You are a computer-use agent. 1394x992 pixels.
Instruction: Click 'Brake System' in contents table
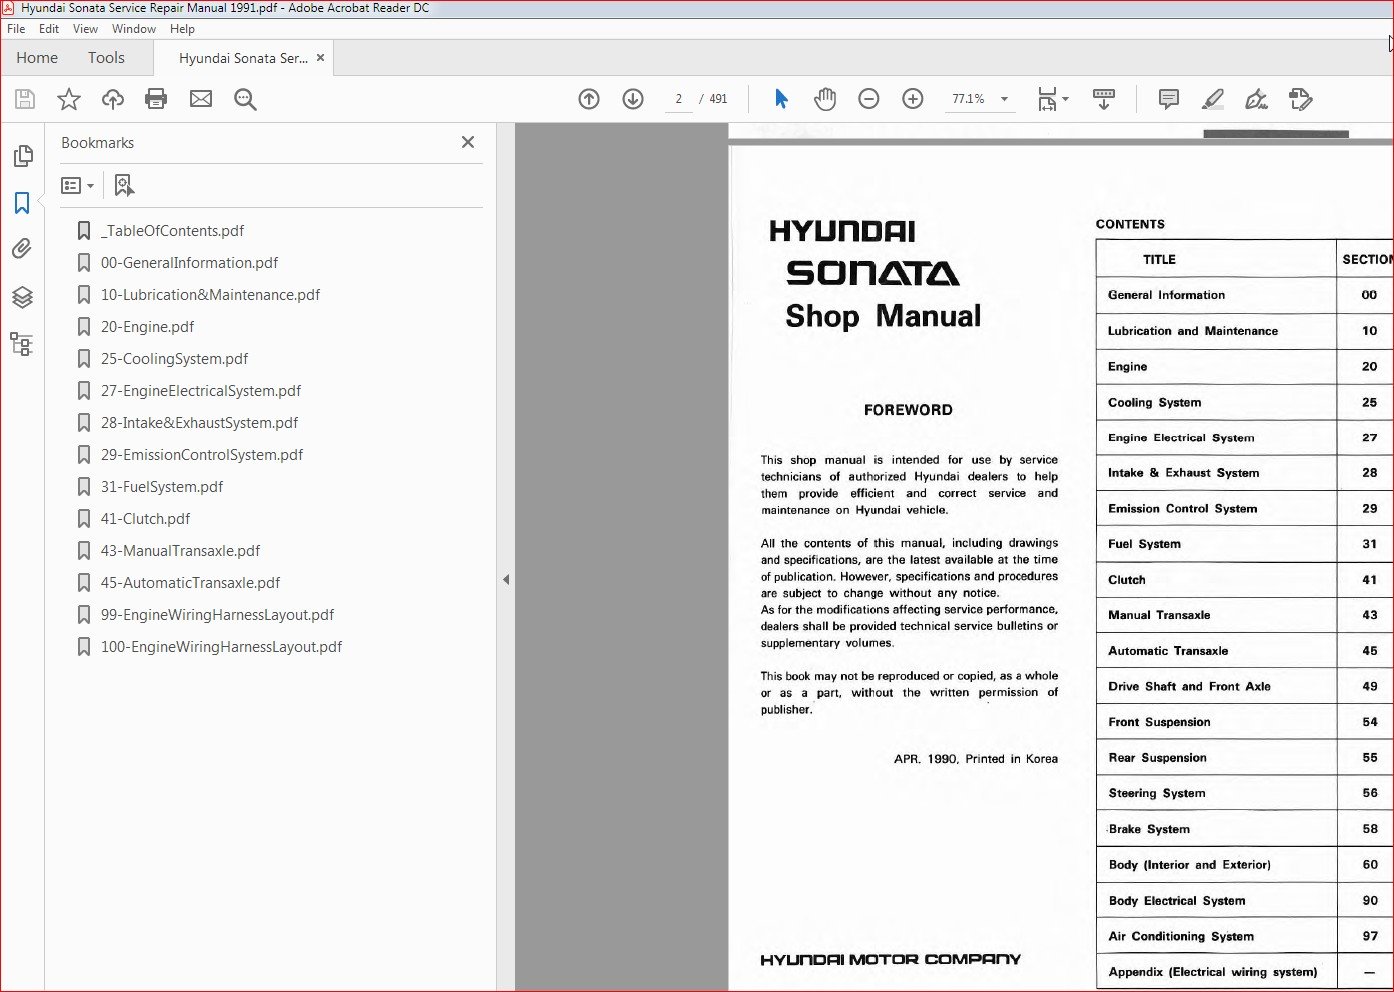pos(1148,829)
